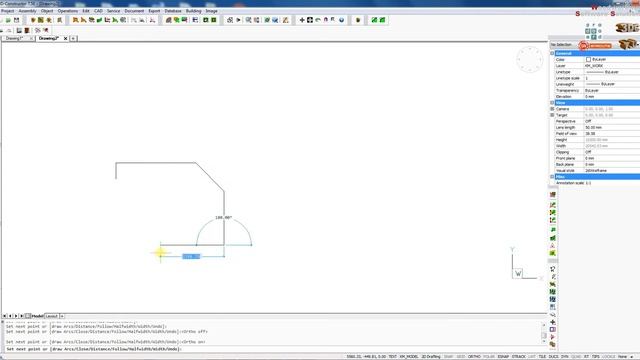
Task: Toggle DUCS in the status bar
Action: tap(553, 357)
